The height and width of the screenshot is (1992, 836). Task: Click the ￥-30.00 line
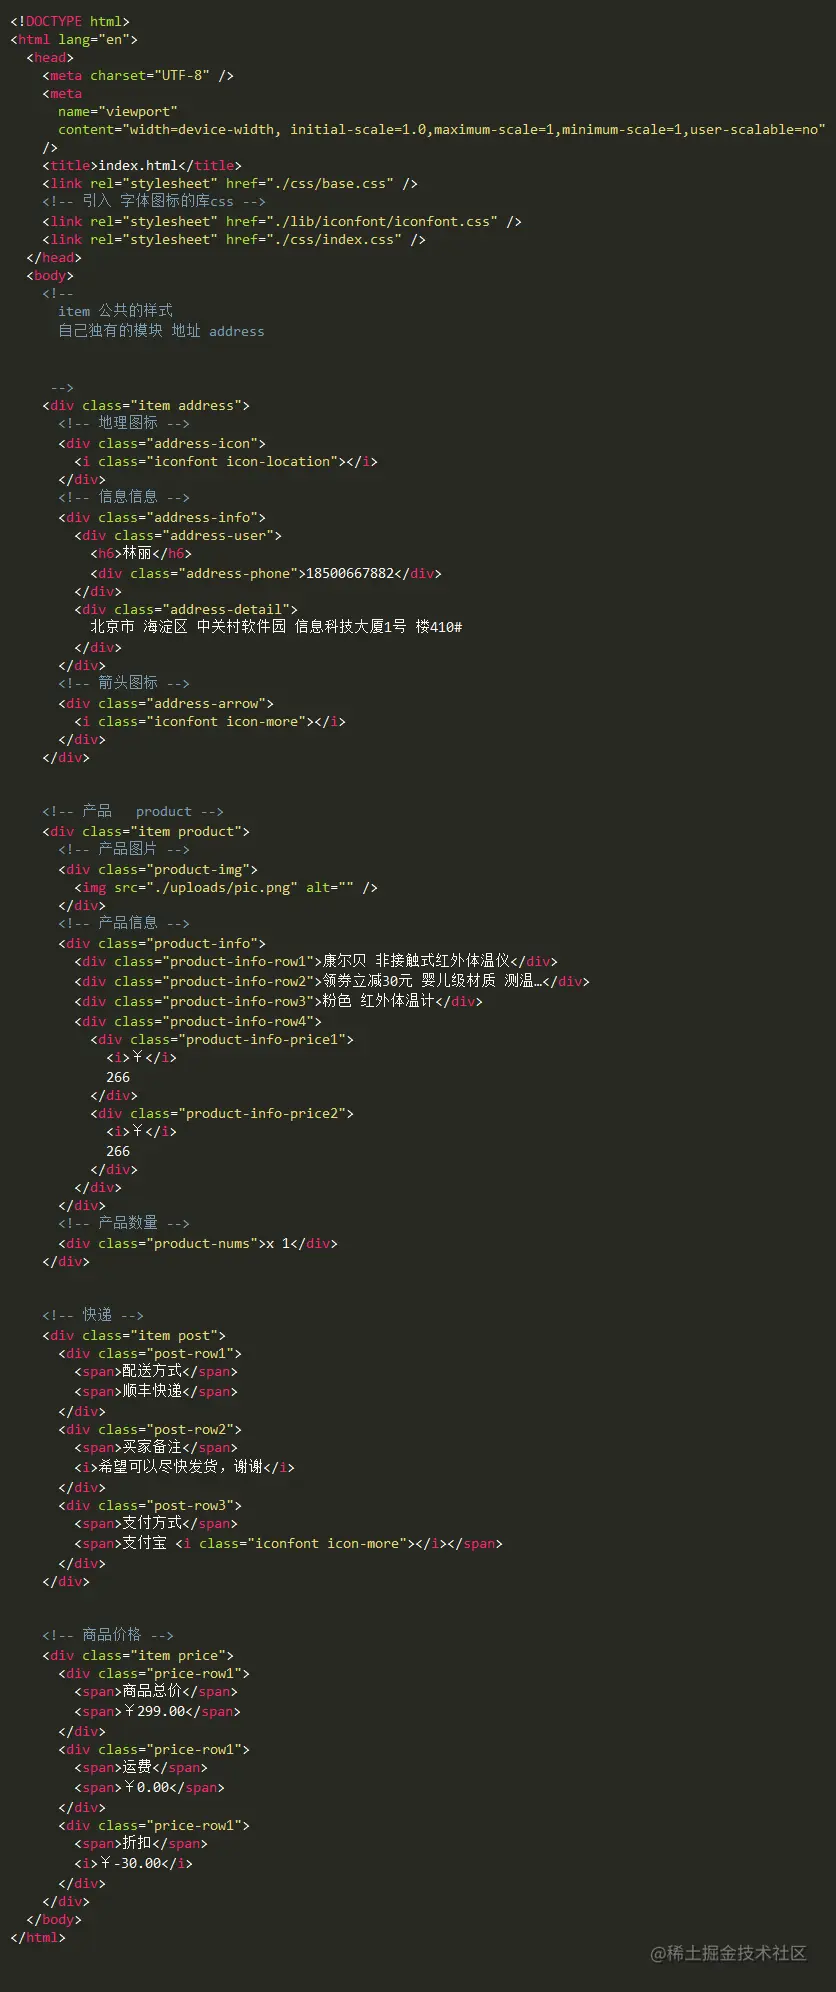pos(134,1863)
